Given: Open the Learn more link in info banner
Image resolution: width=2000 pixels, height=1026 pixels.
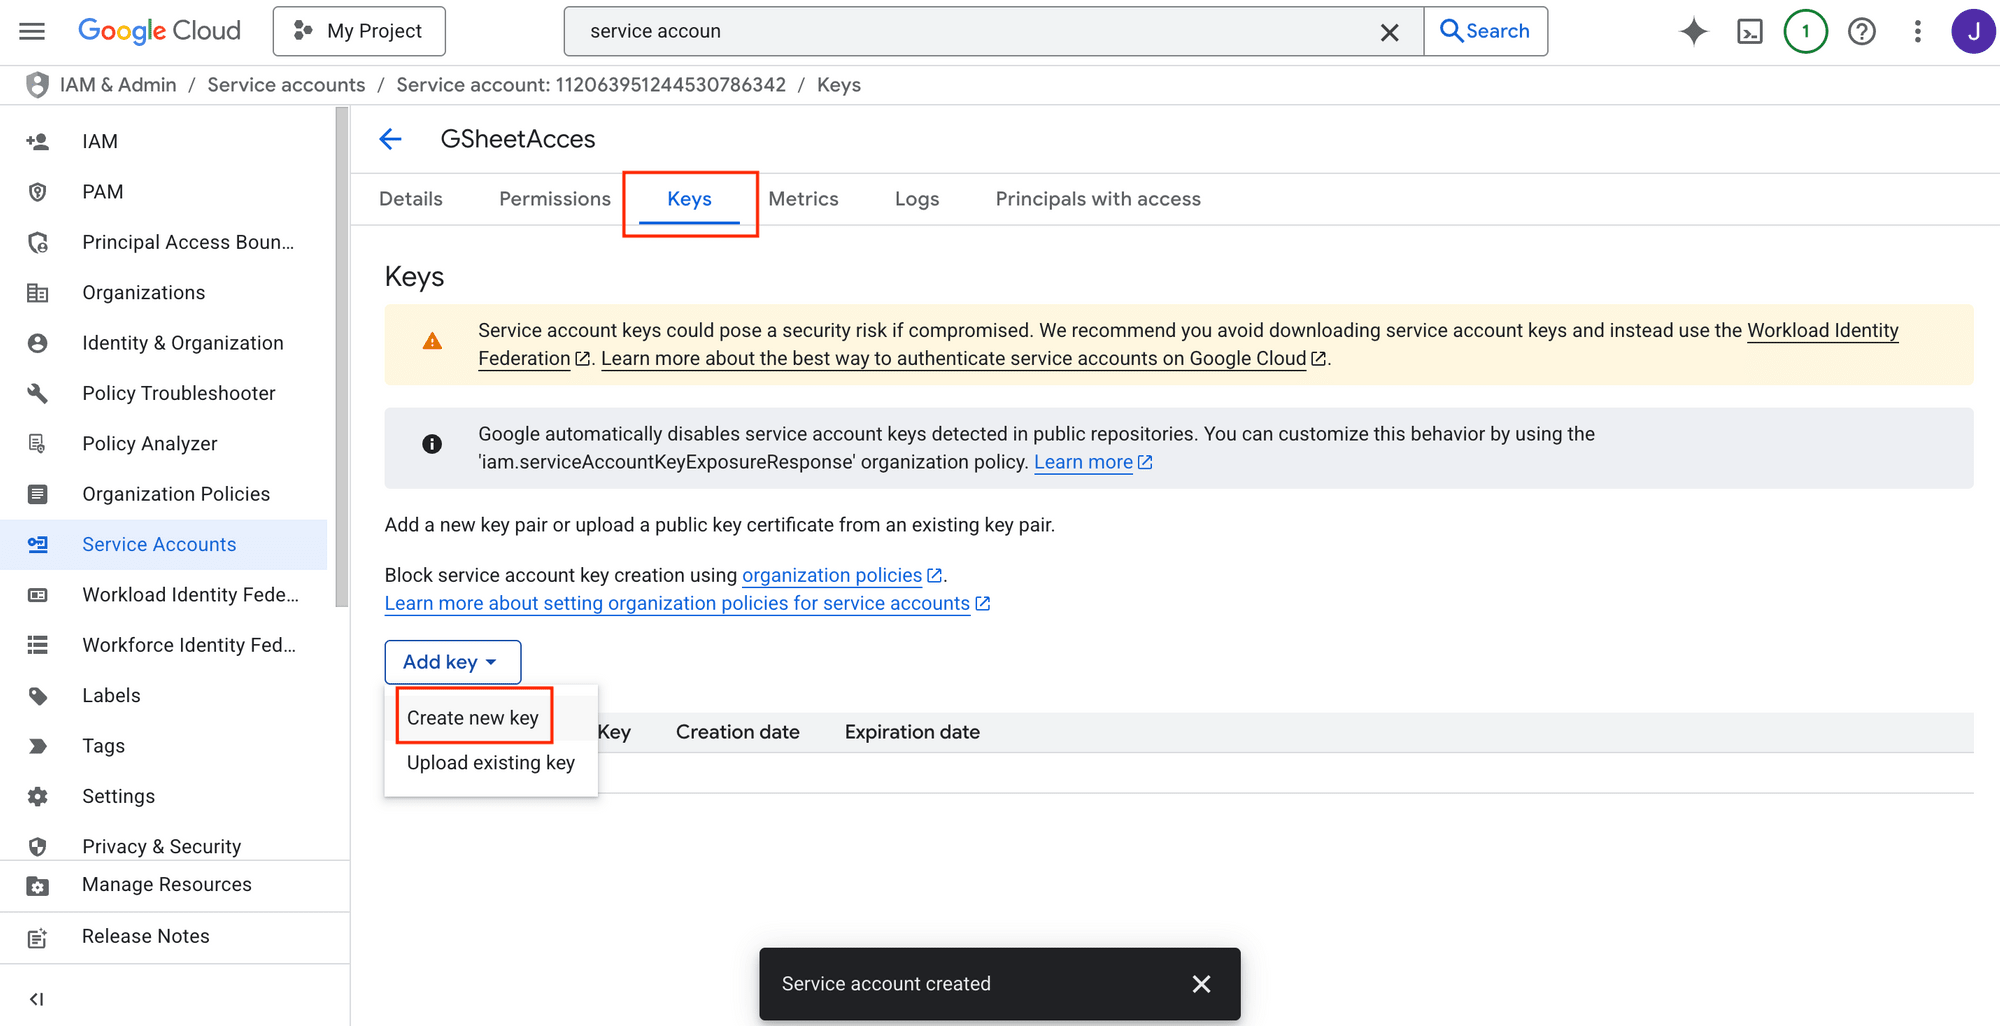Looking at the screenshot, I should (x=1093, y=462).
